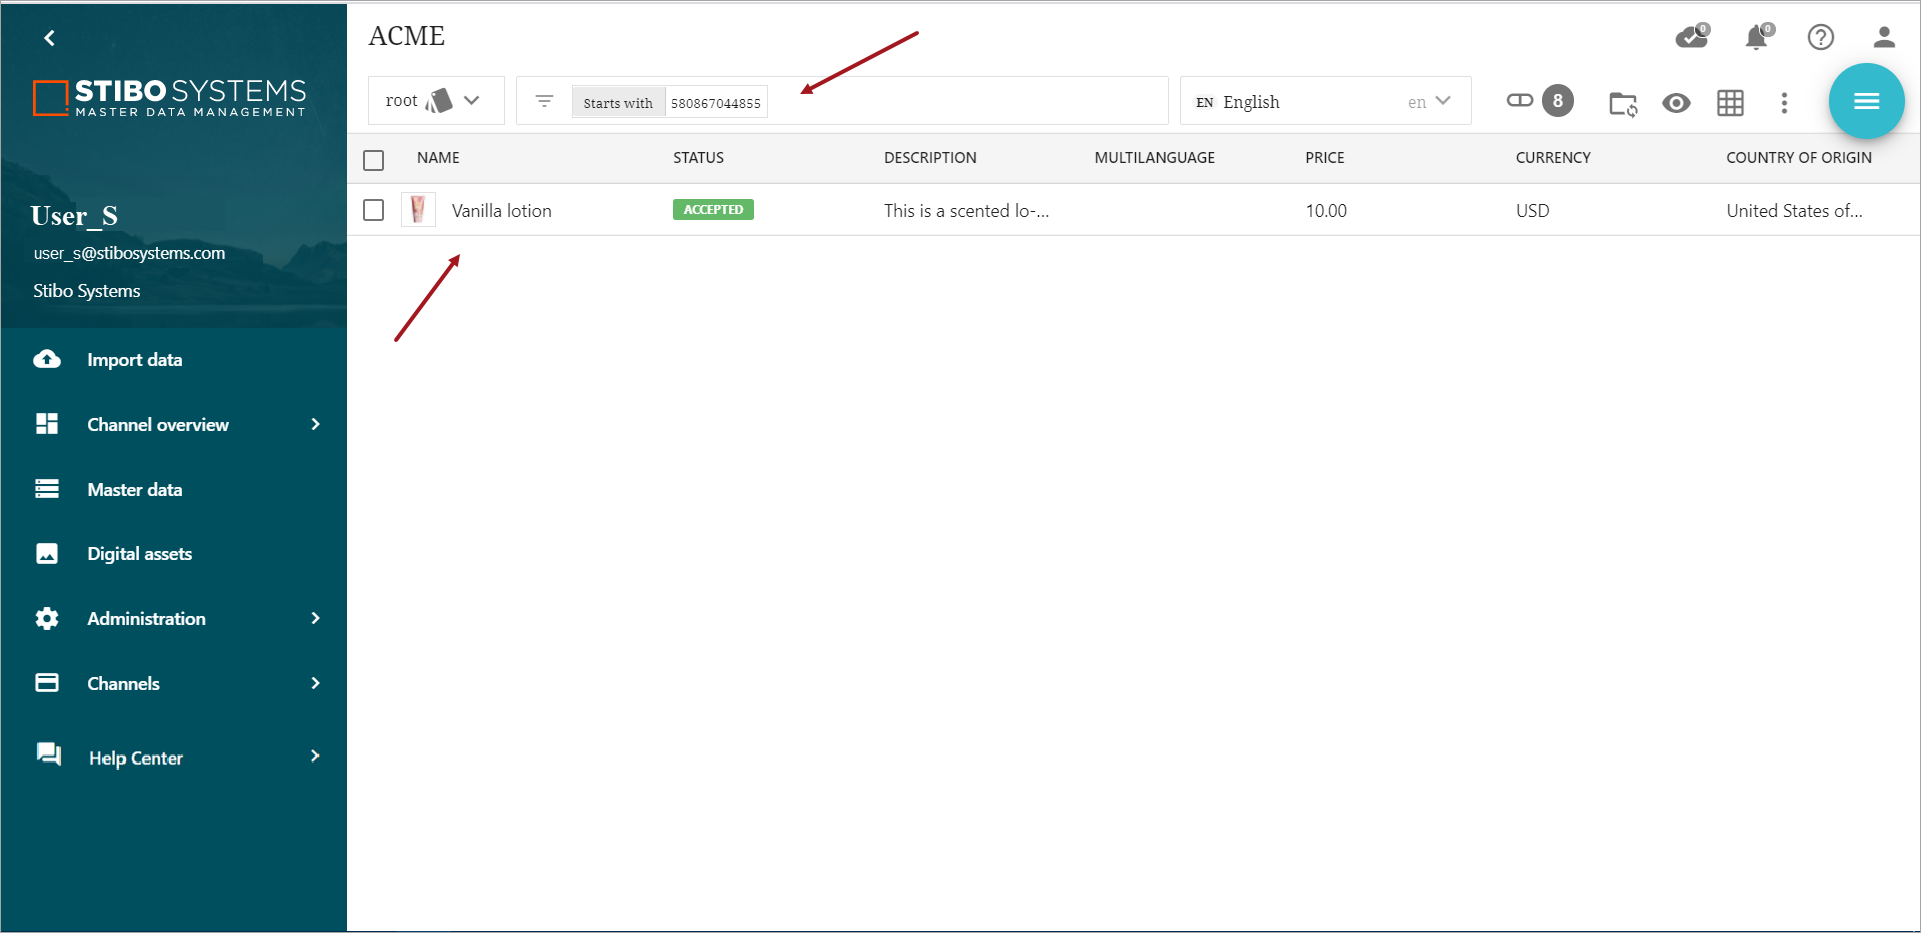This screenshot has width=1921, height=933.
Task: Open the Vanilla lotion product link
Action: 501,211
